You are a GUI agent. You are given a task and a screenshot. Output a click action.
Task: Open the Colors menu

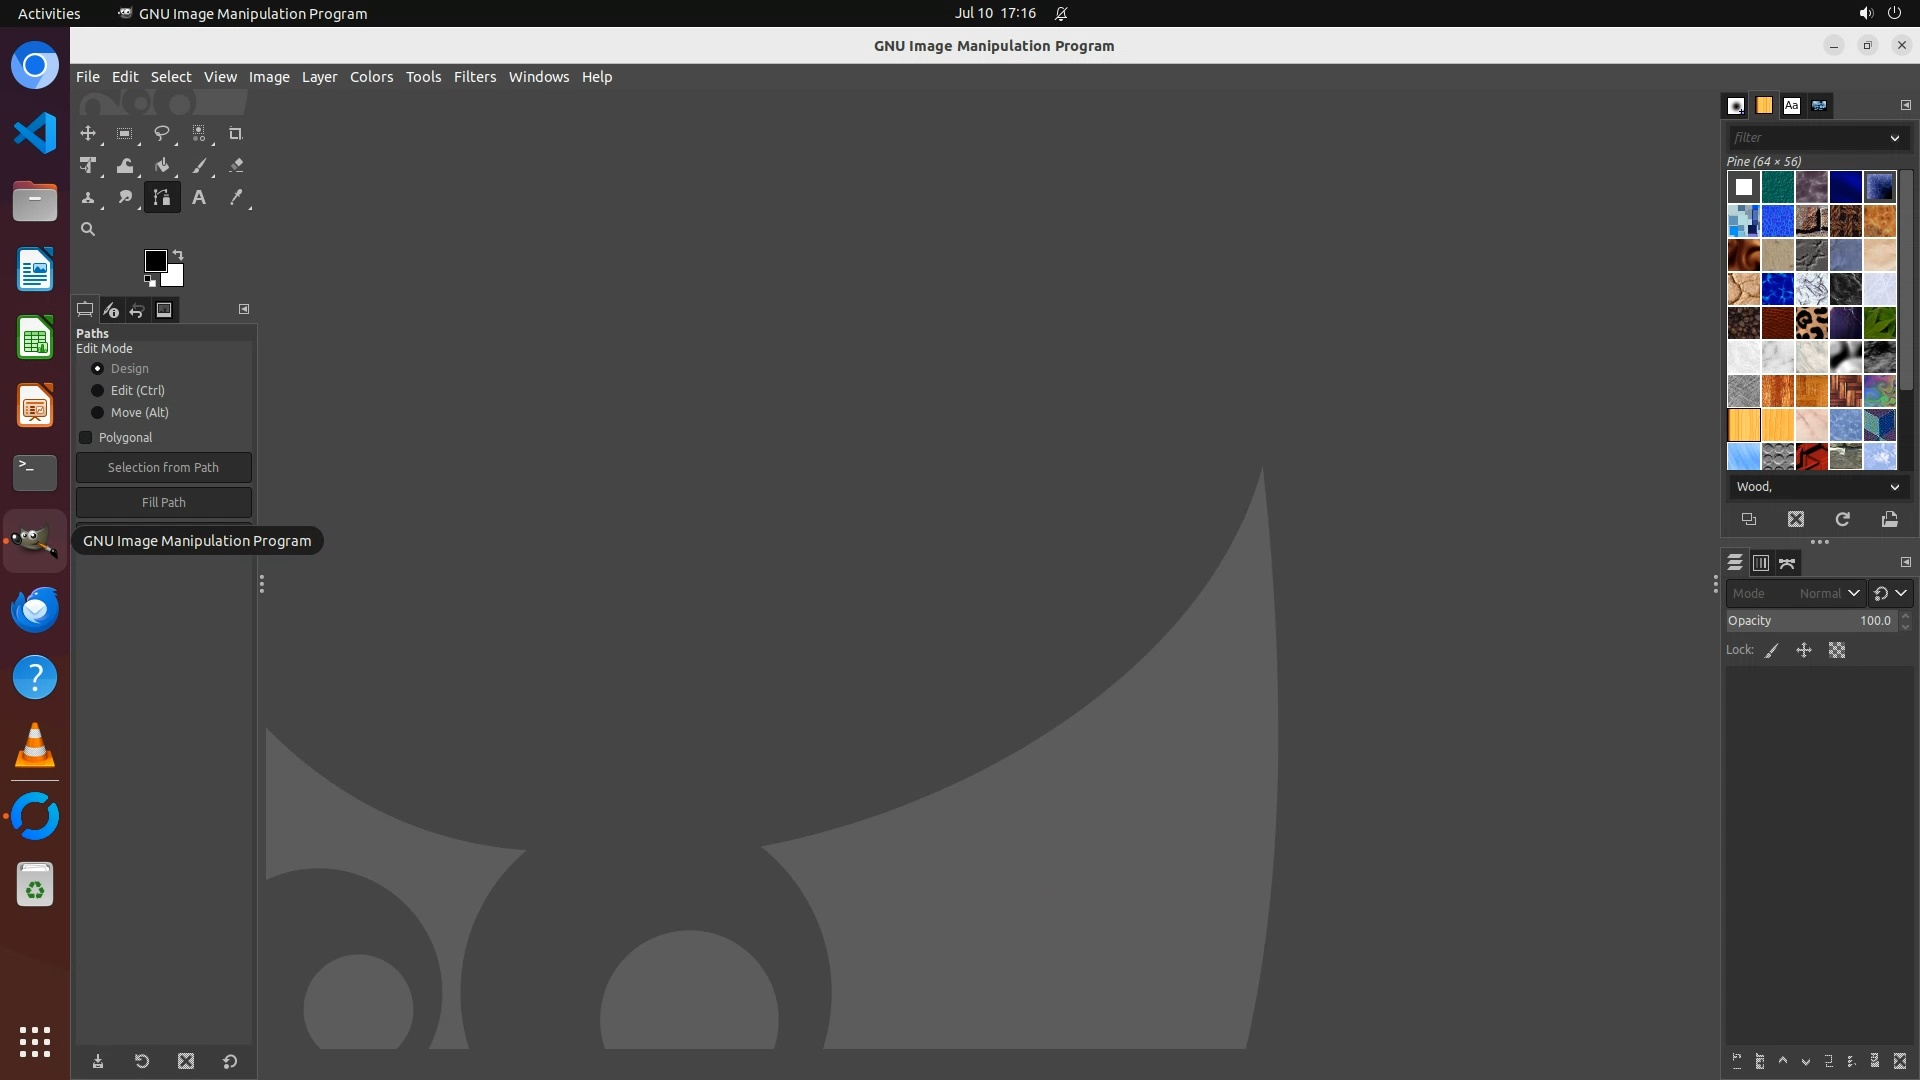(371, 77)
